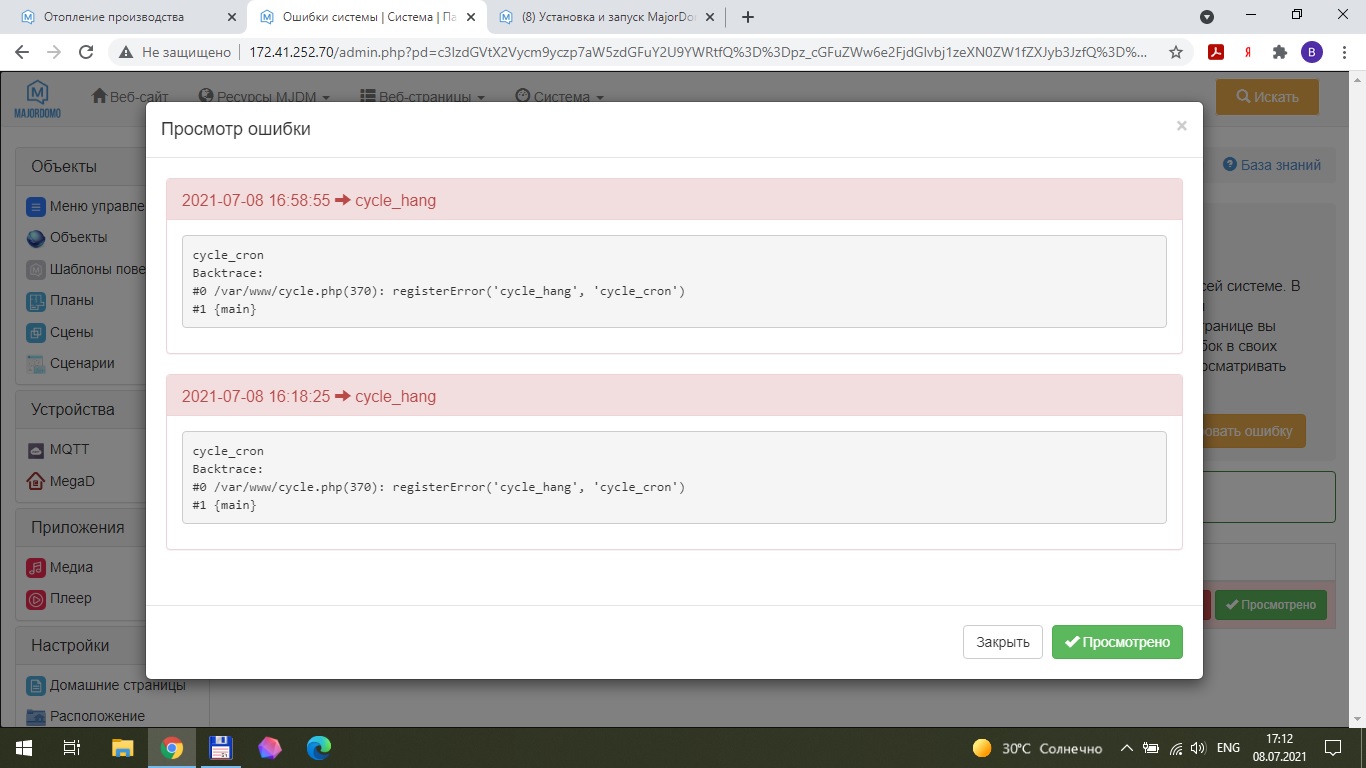
Task: Click the MajorDoMo logo
Action: [37, 98]
